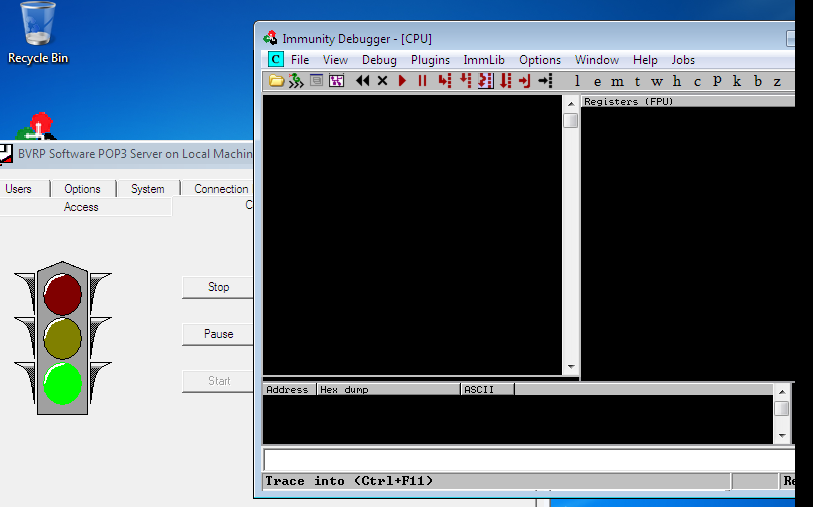The height and width of the screenshot is (507, 813).
Task: Show Windows via 'w' button
Action: pyautogui.click(x=657, y=81)
